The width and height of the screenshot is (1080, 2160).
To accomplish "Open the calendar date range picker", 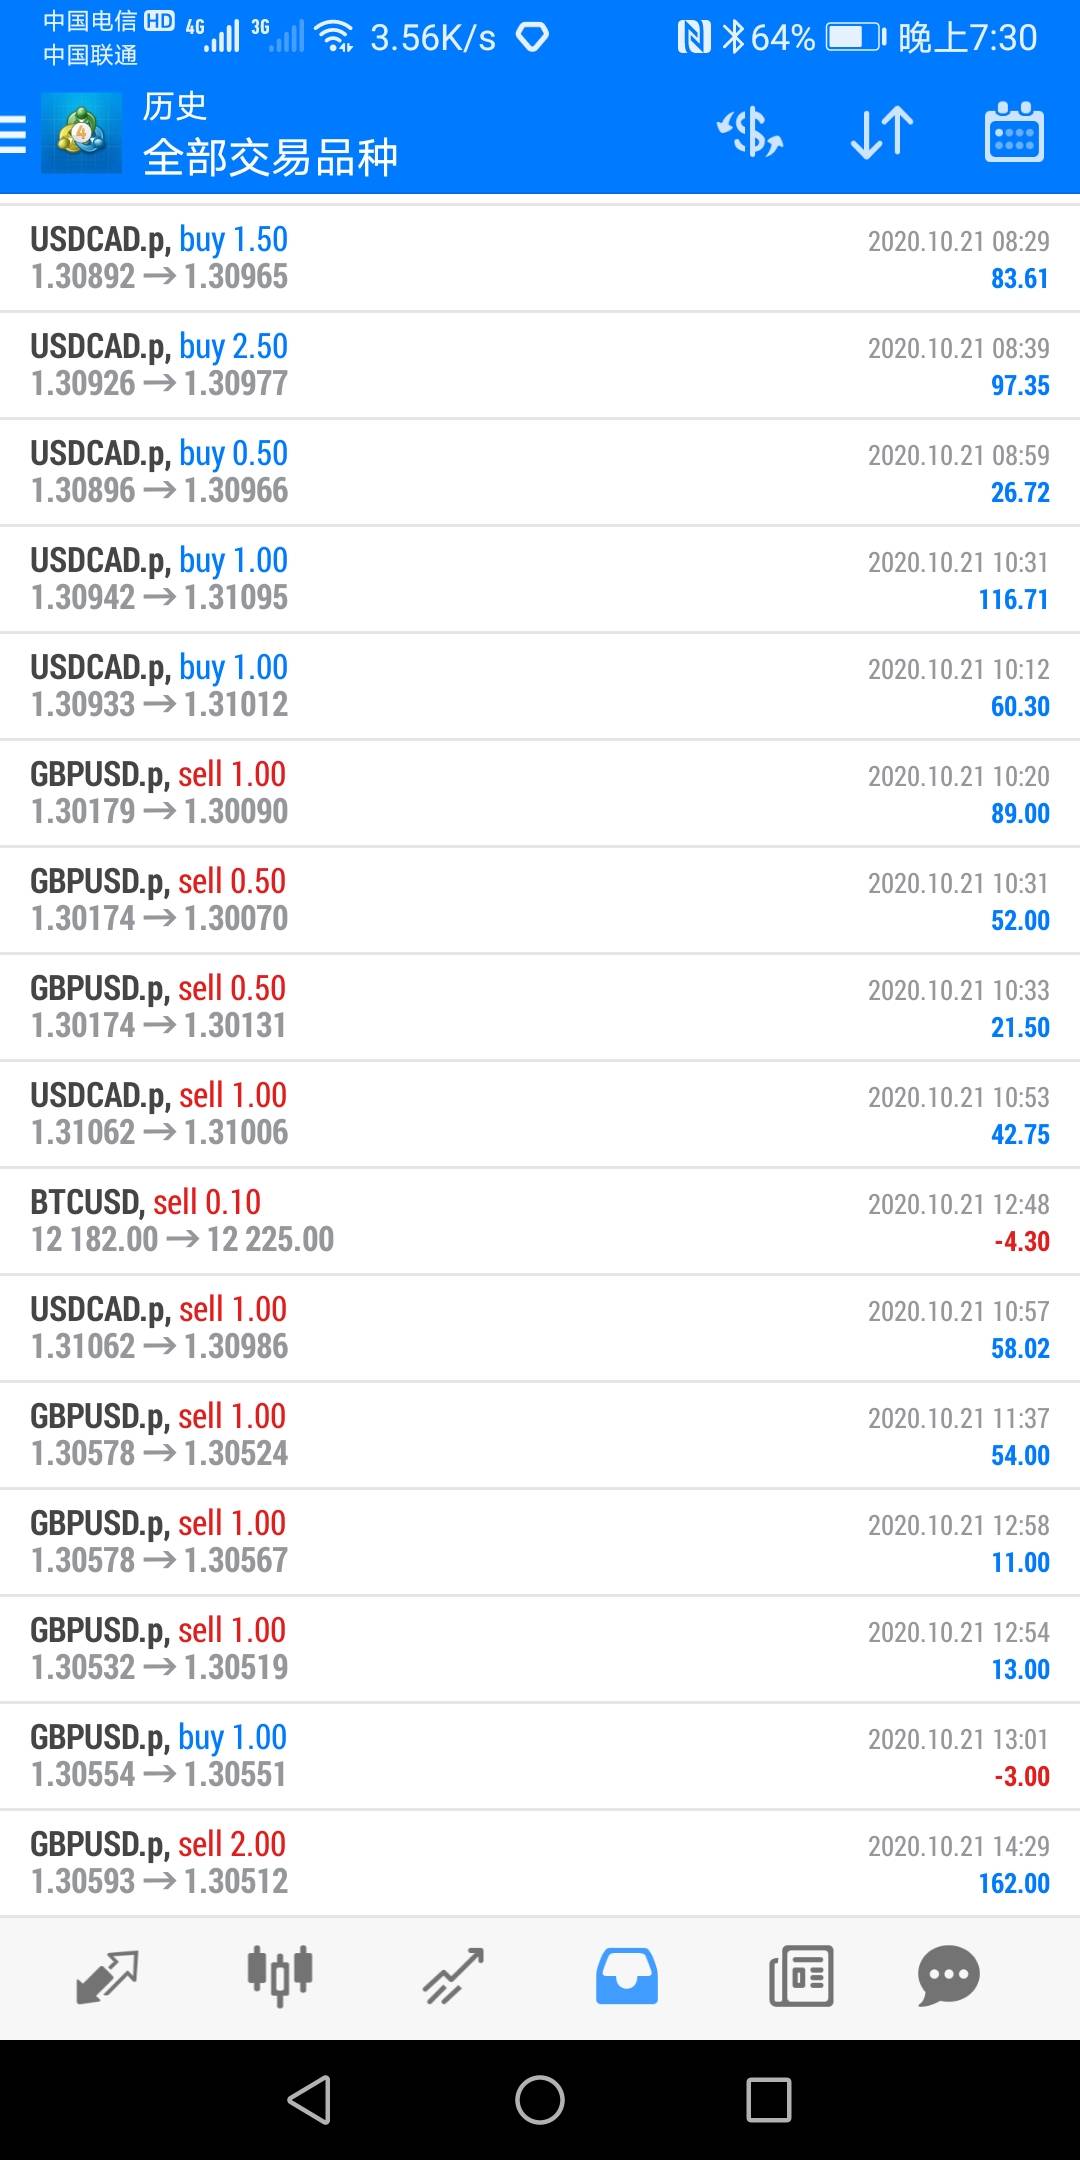I will (1014, 133).
